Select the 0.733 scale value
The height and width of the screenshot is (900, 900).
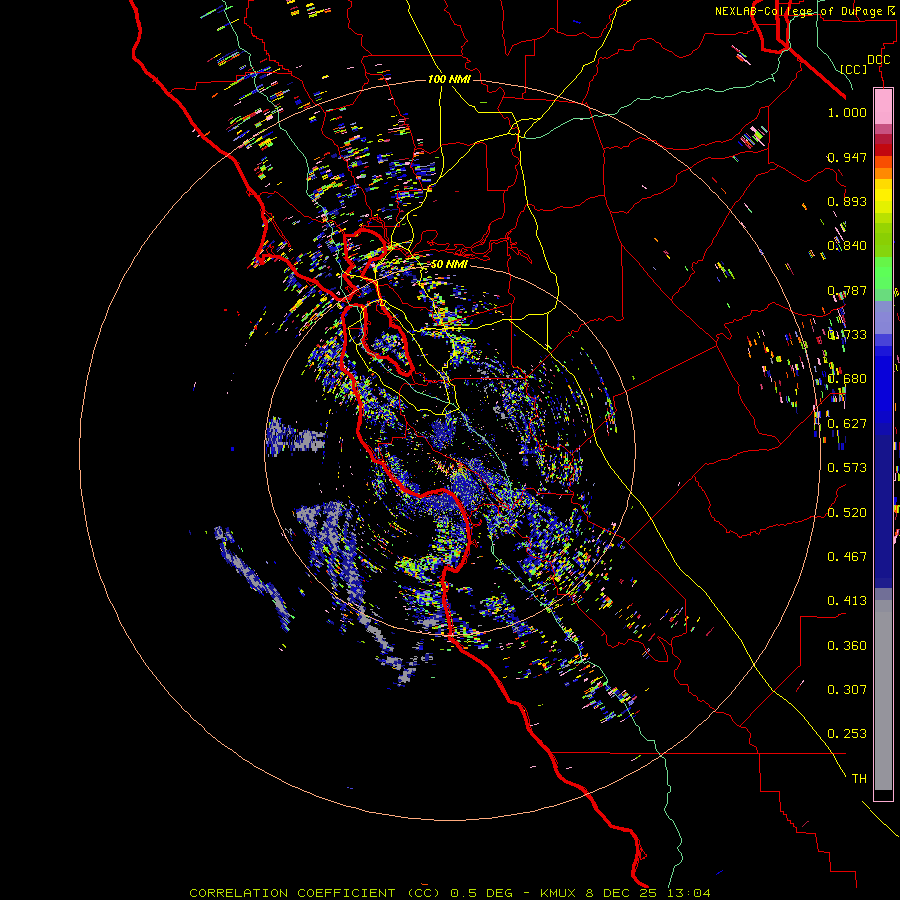point(847,335)
